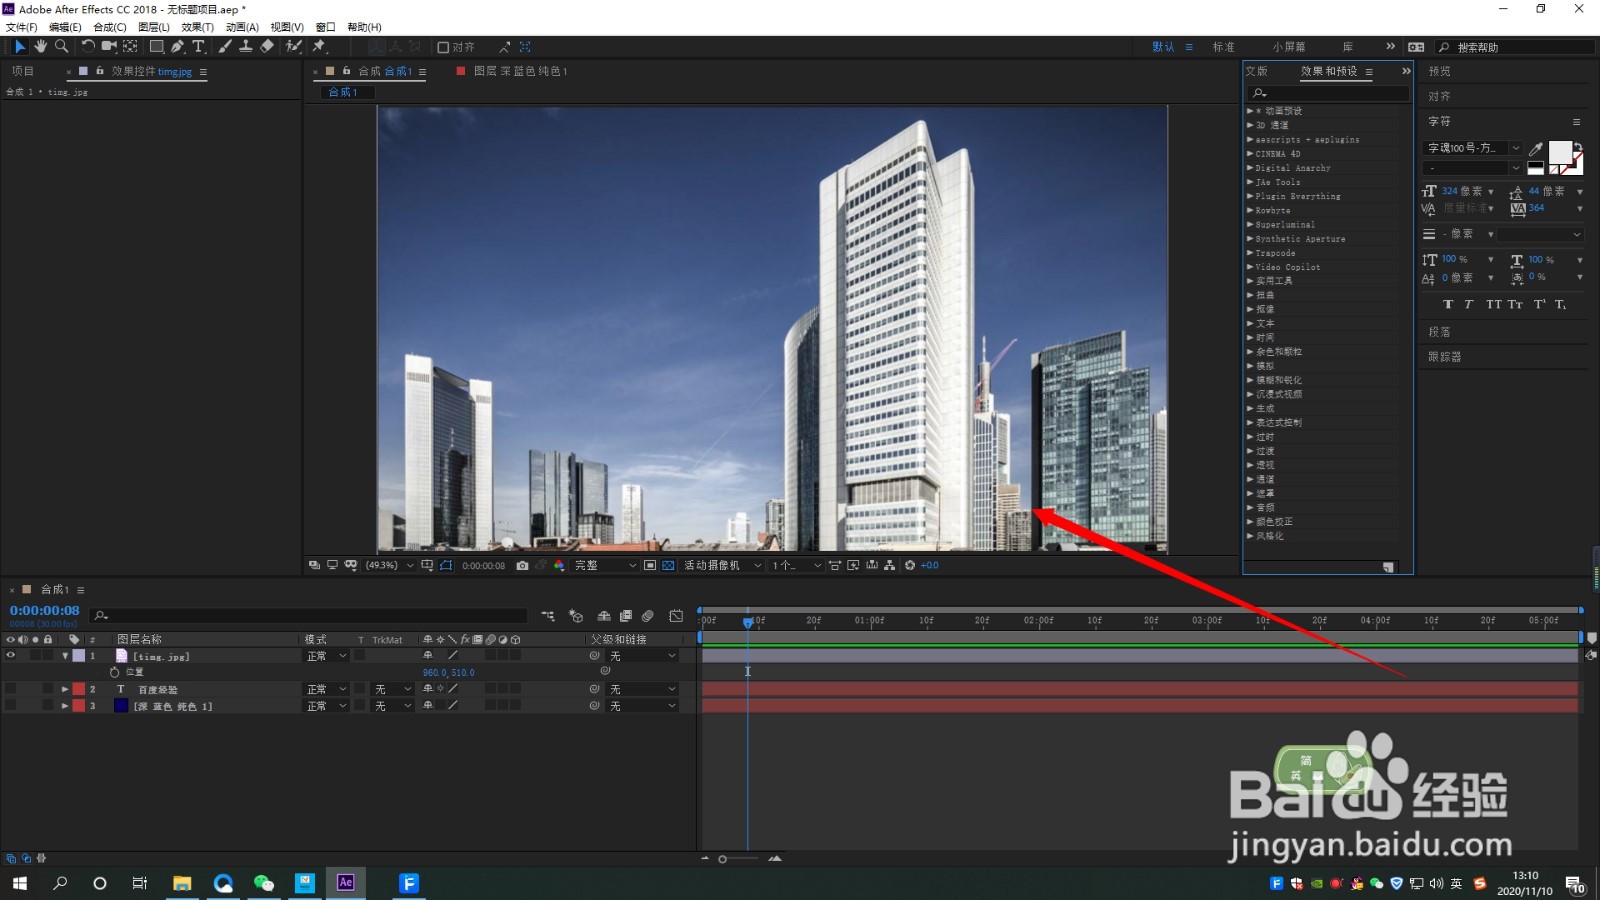
Task: Select the Selection arrow tool
Action: click(x=20, y=47)
